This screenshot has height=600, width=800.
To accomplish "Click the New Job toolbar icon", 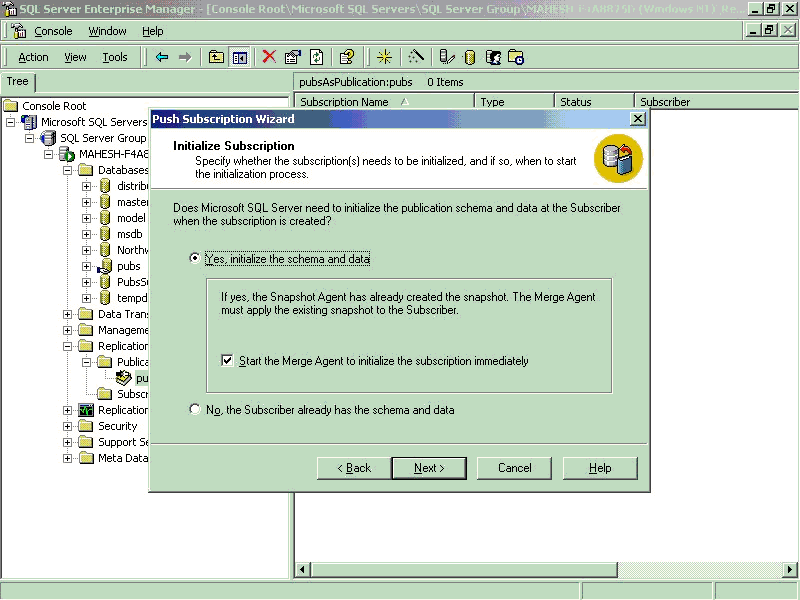I will pyautogui.click(x=516, y=57).
